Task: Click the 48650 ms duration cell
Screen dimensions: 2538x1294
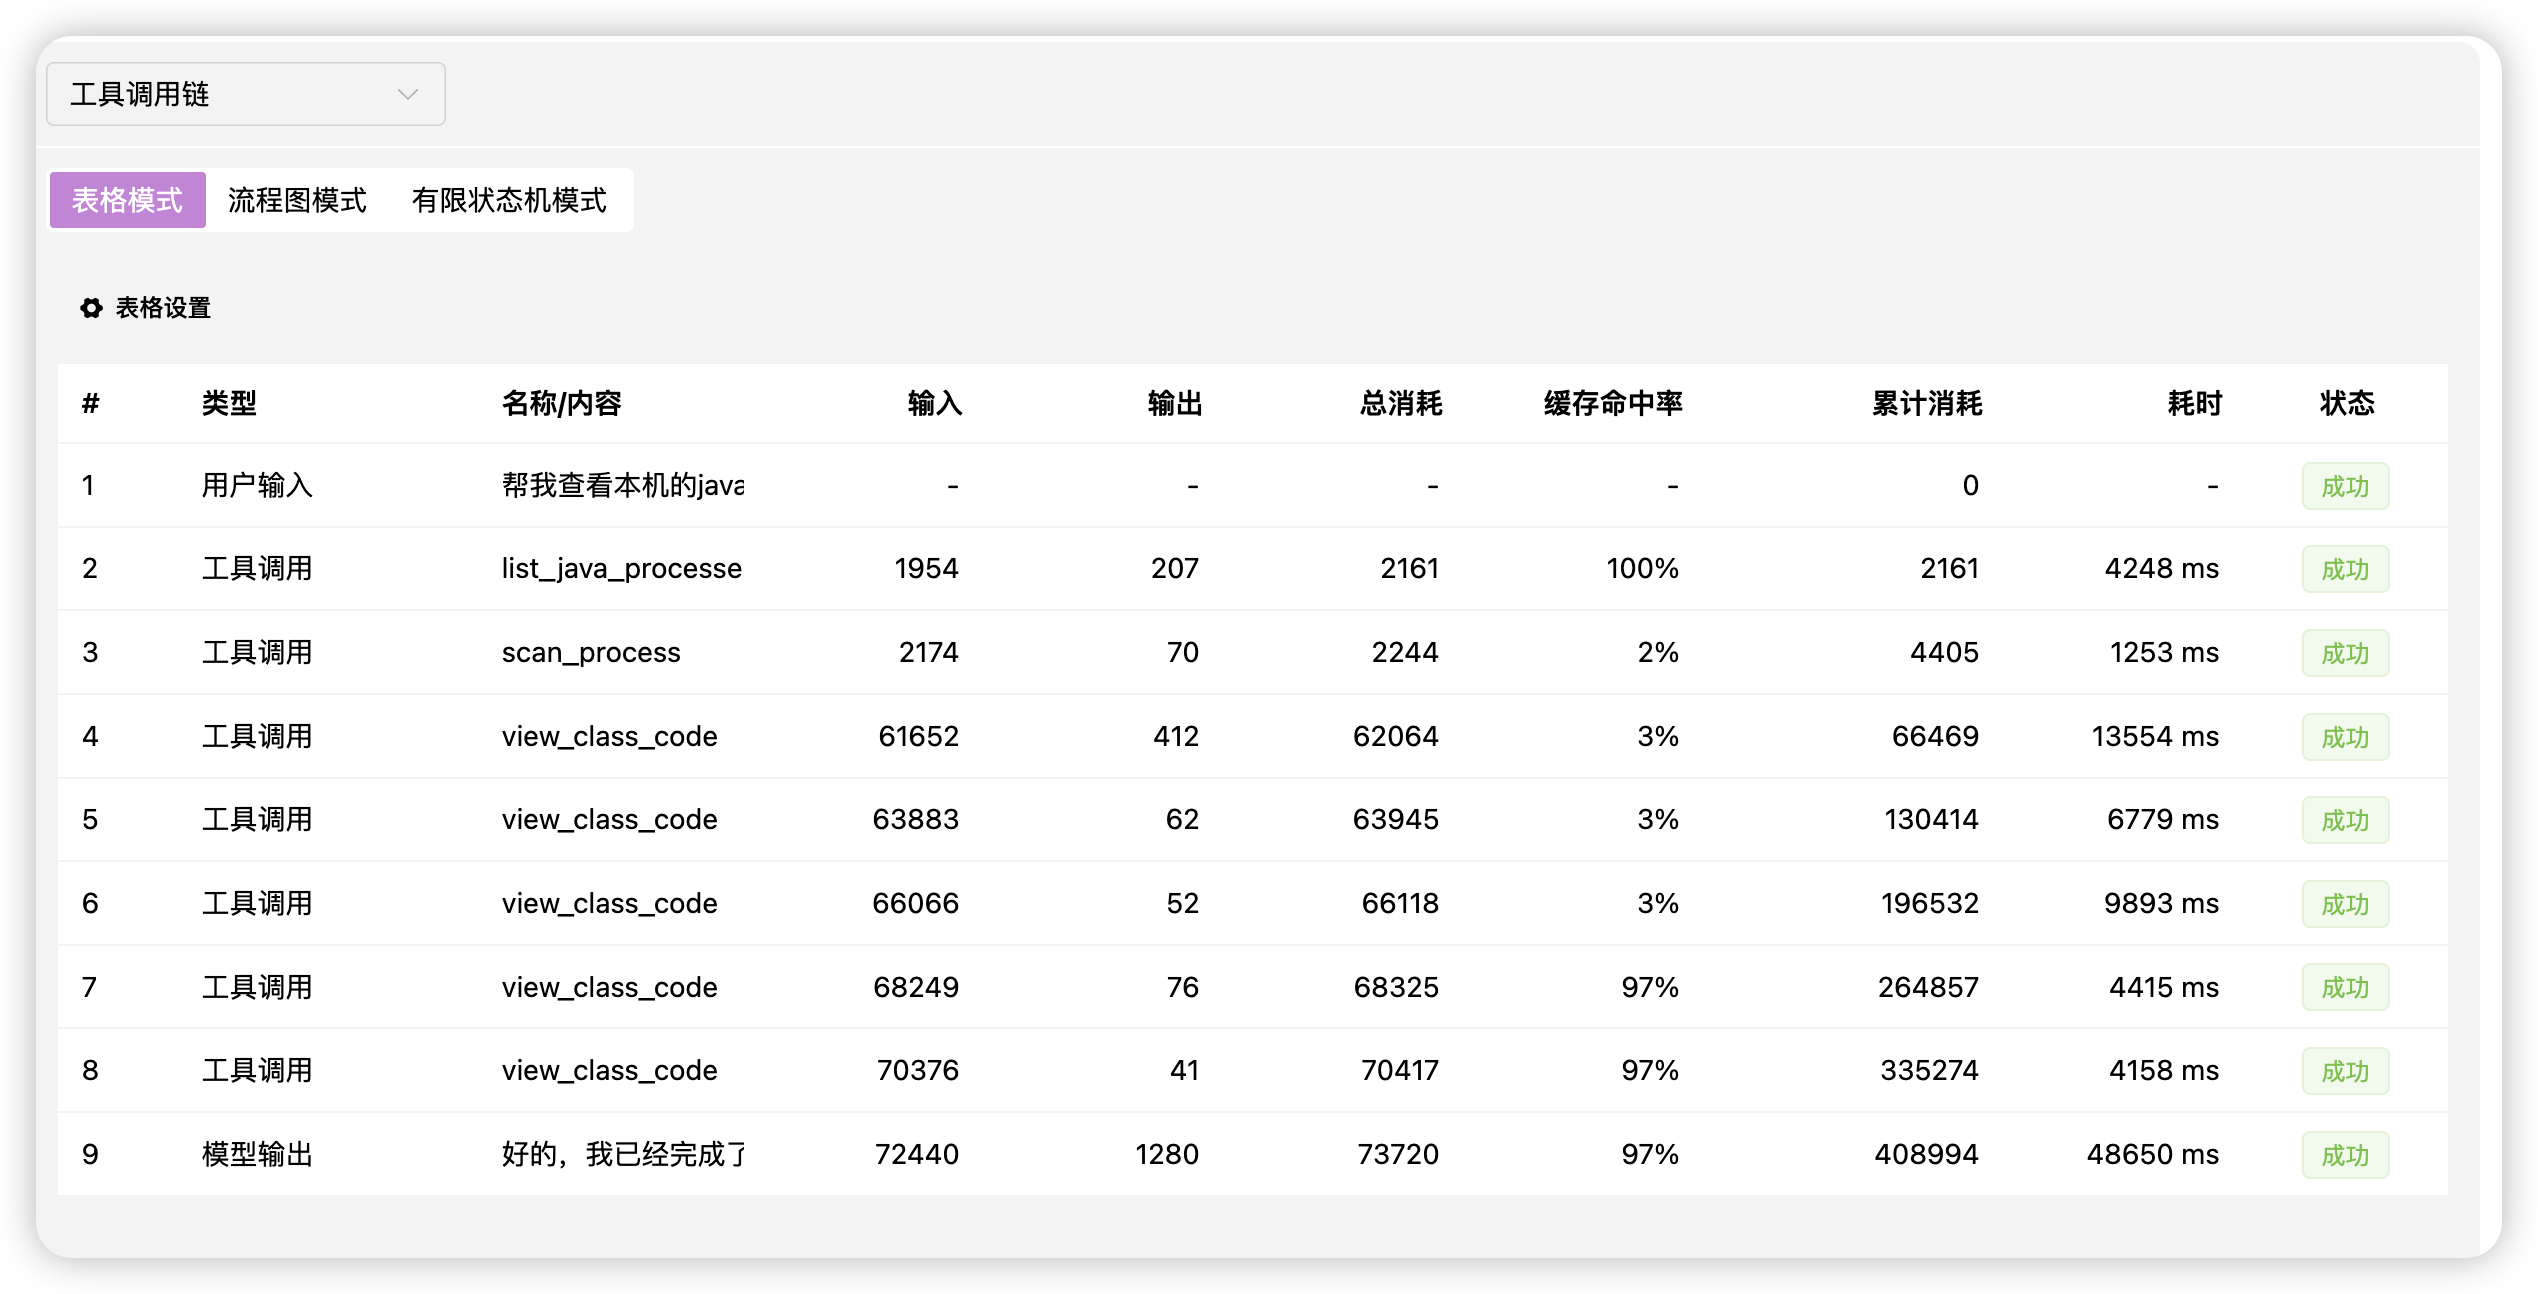Action: point(2152,1154)
